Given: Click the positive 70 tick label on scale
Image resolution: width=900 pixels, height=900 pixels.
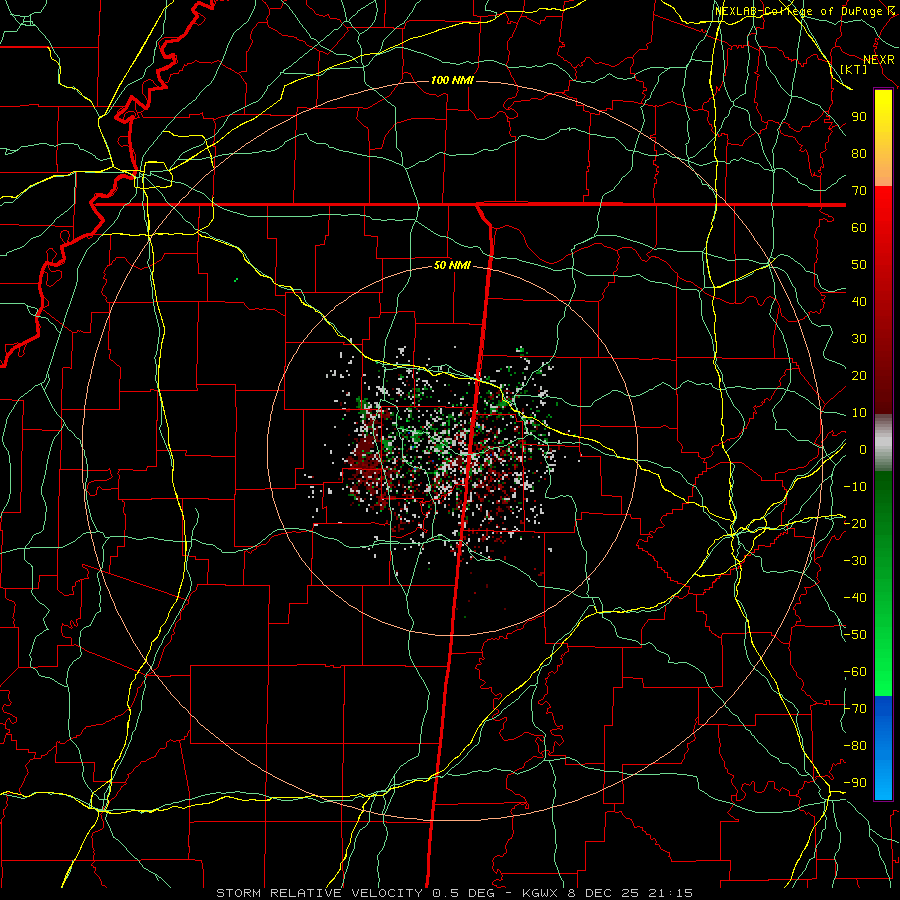Looking at the screenshot, I should (x=859, y=191).
